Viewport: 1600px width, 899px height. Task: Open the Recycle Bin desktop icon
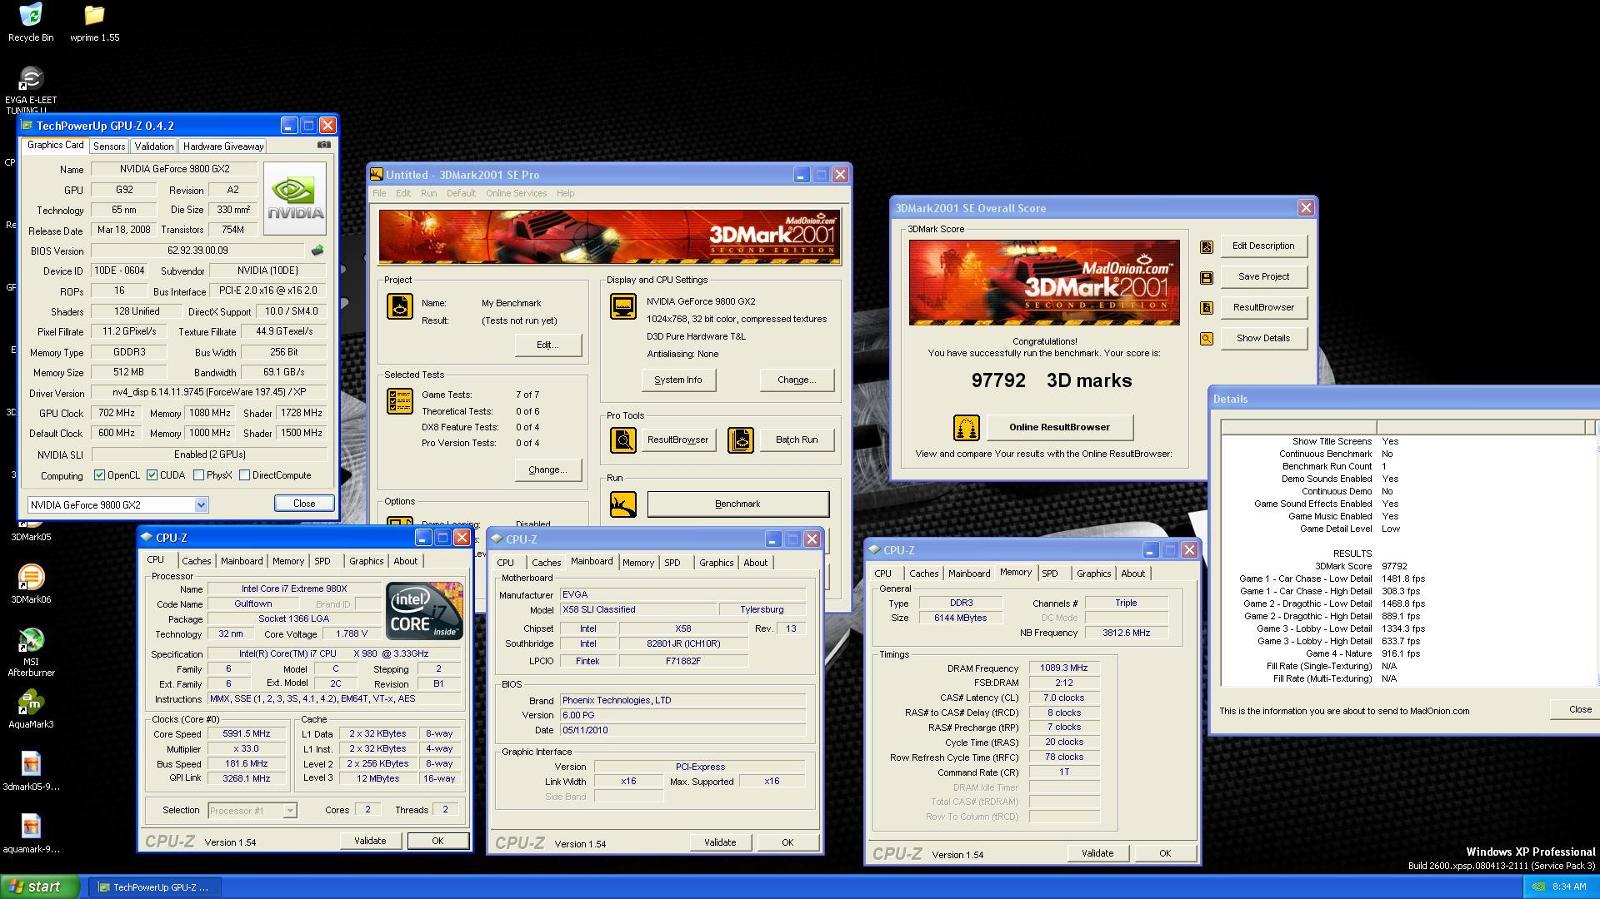point(31,23)
